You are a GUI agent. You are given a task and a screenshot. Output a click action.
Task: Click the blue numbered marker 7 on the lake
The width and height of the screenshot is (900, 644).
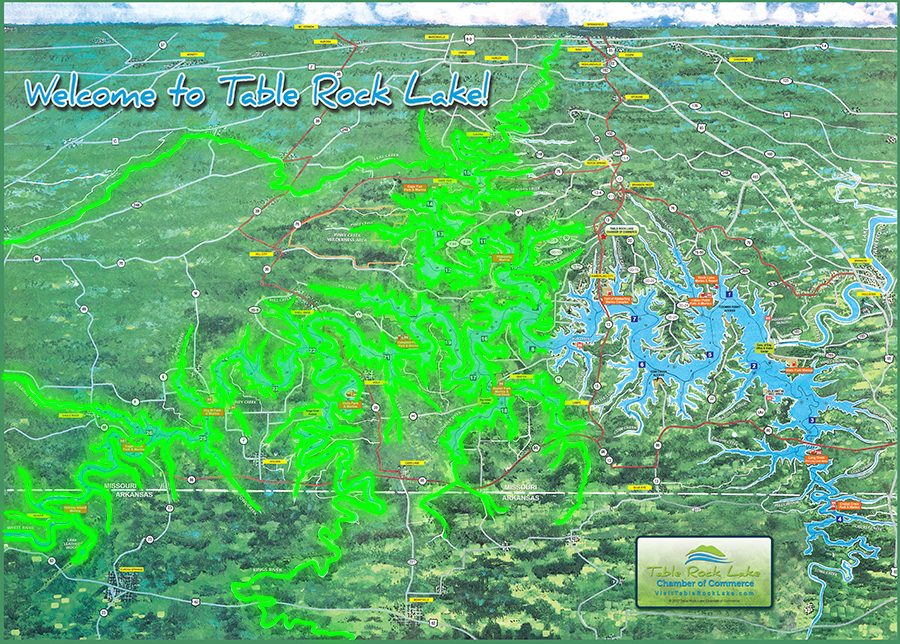coord(634,317)
